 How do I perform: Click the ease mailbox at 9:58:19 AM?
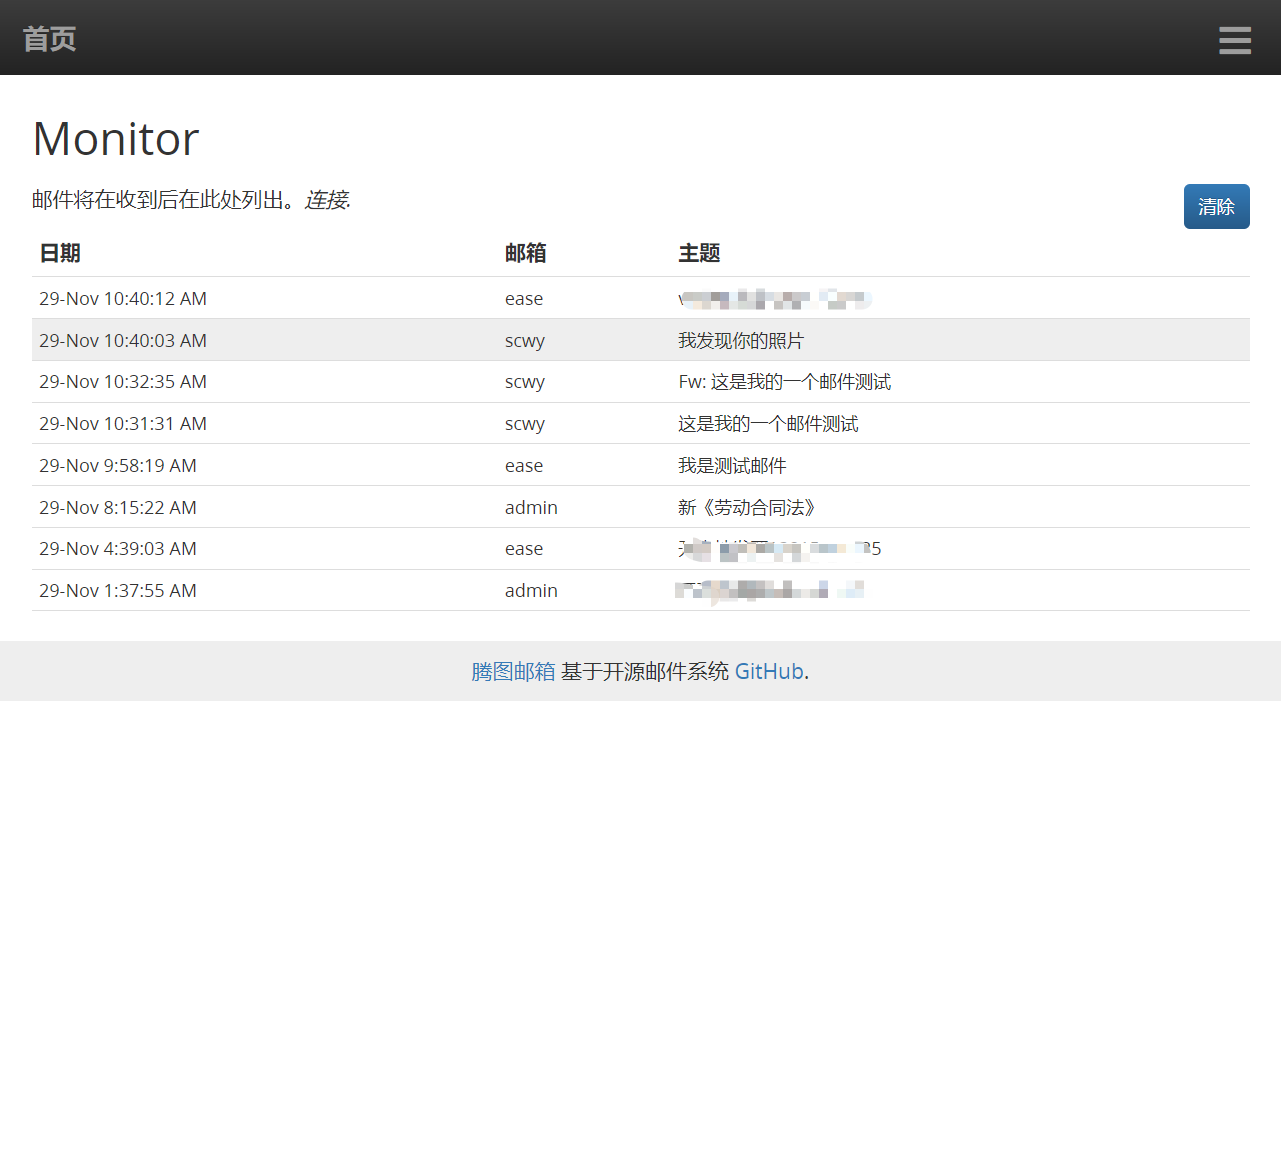[x=523, y=466]
